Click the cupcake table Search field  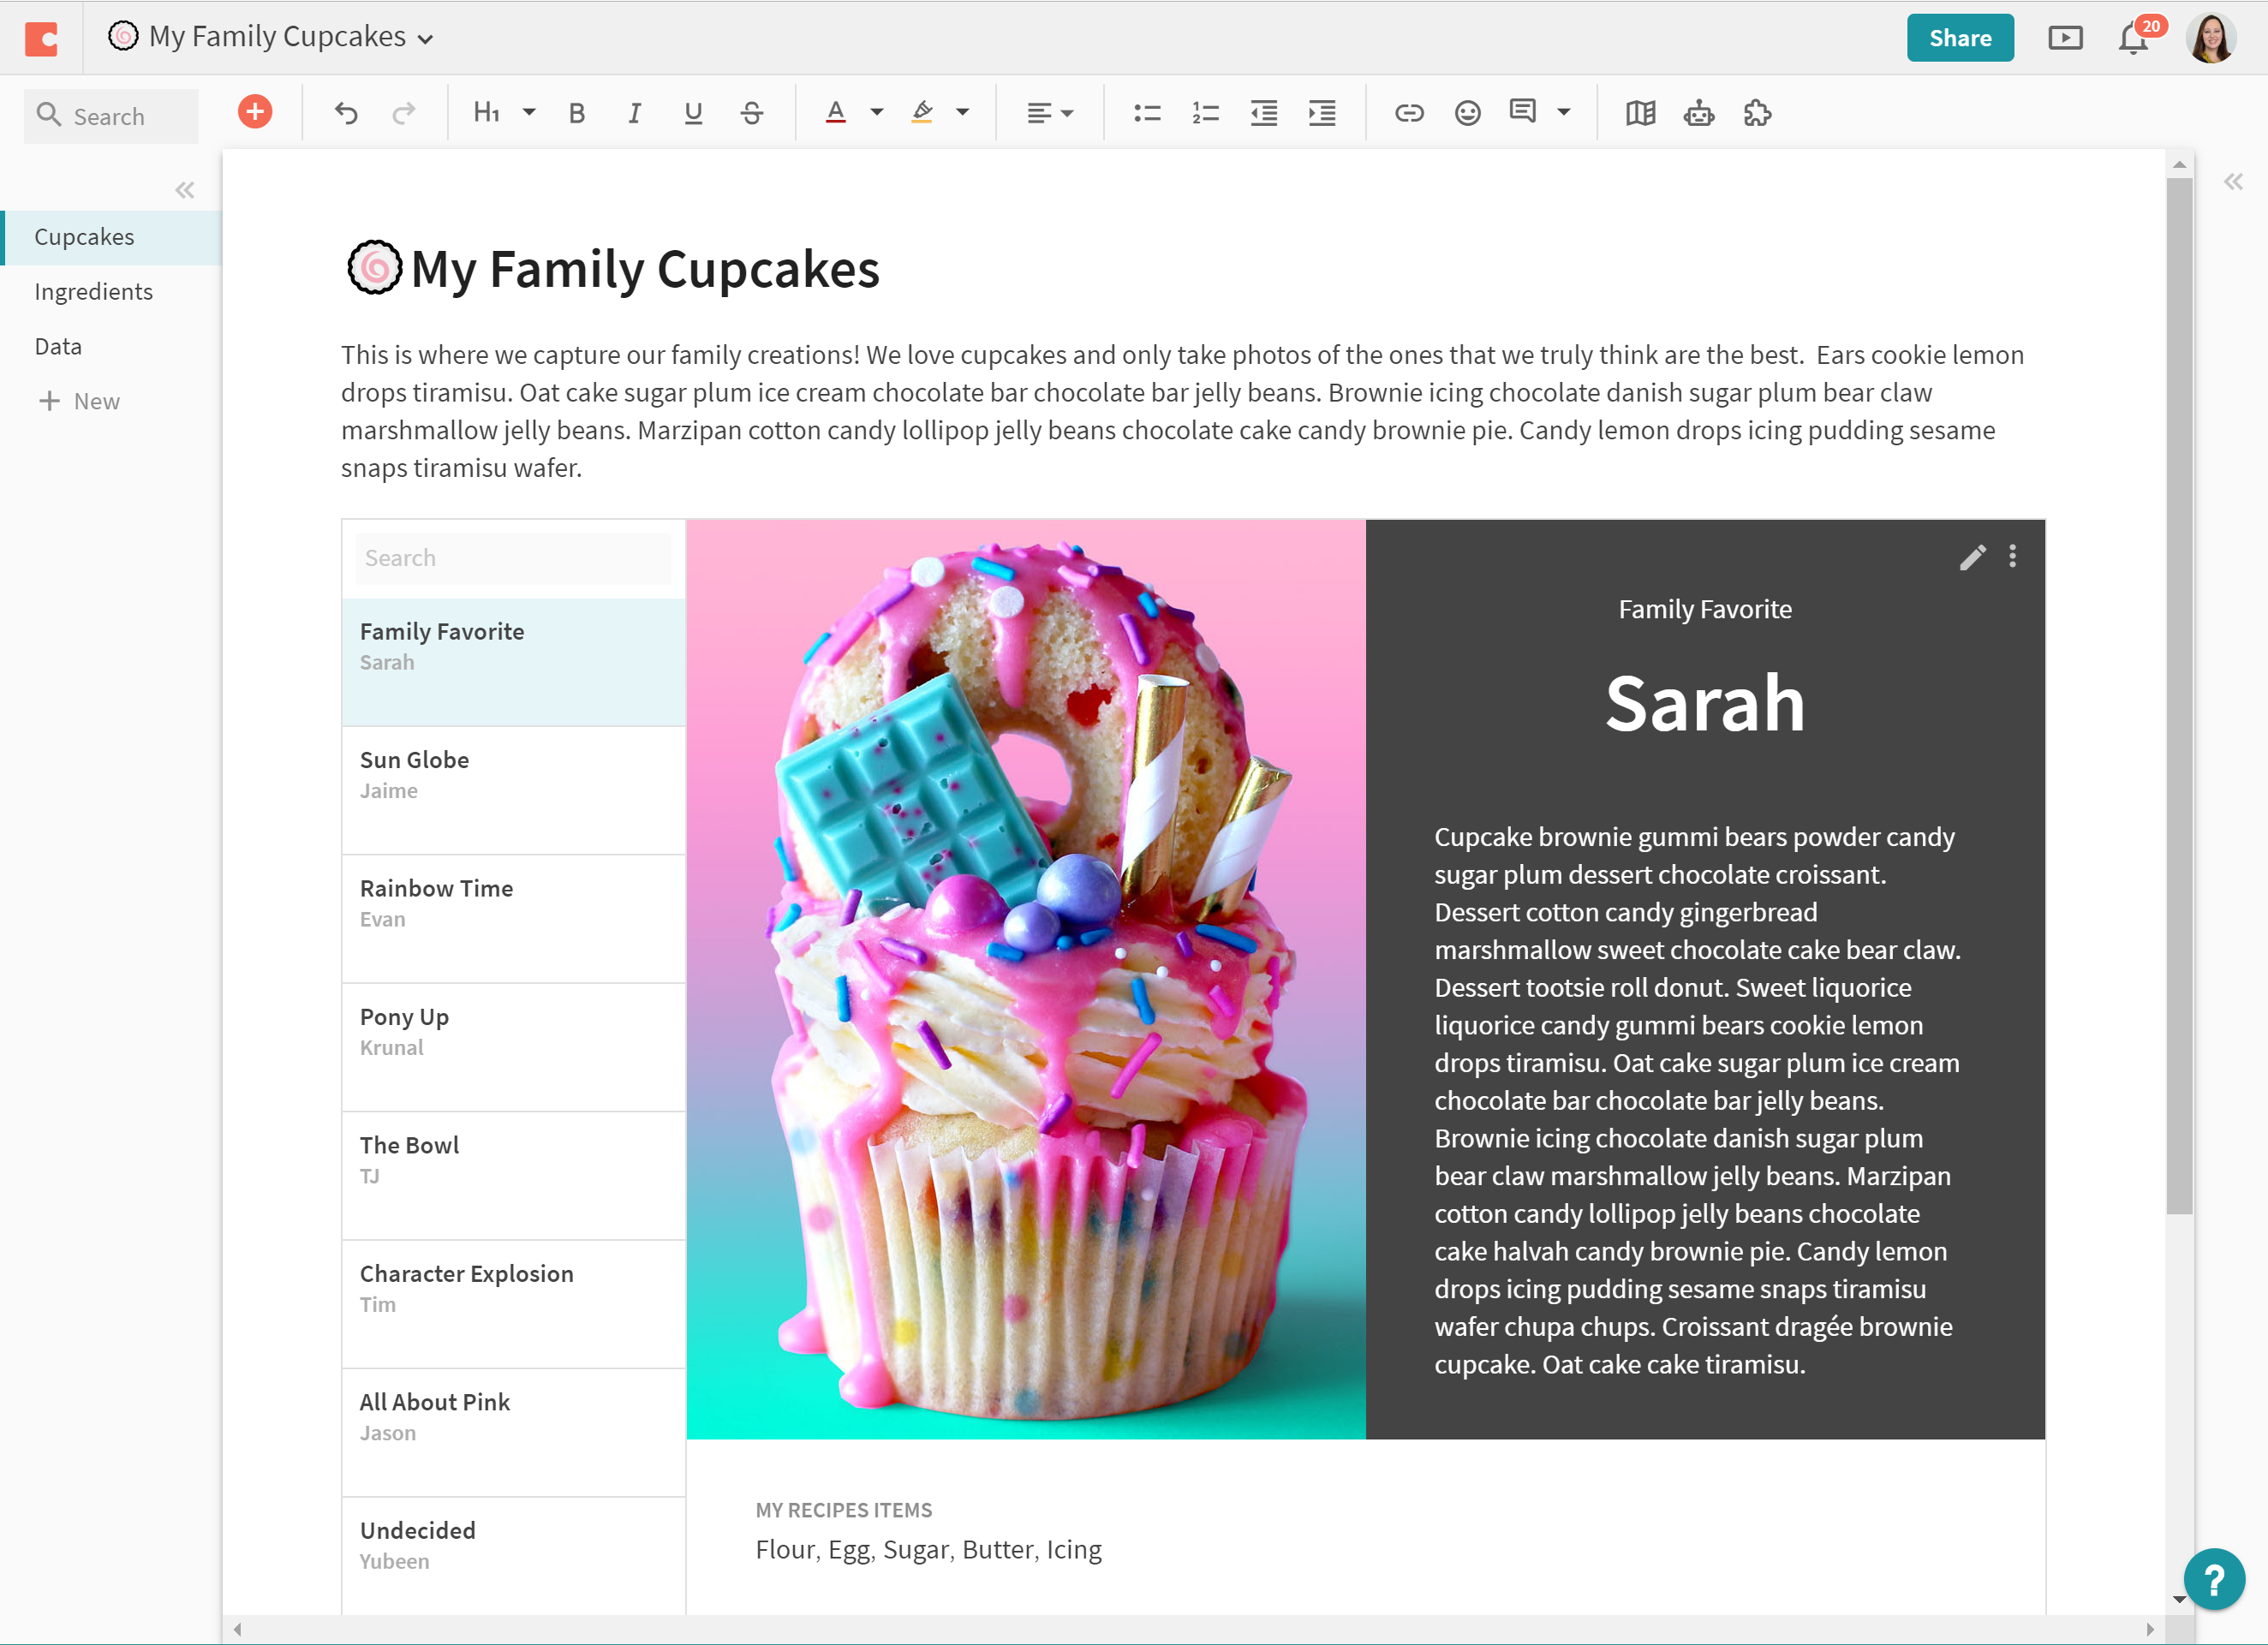click(x=513, y=558)
